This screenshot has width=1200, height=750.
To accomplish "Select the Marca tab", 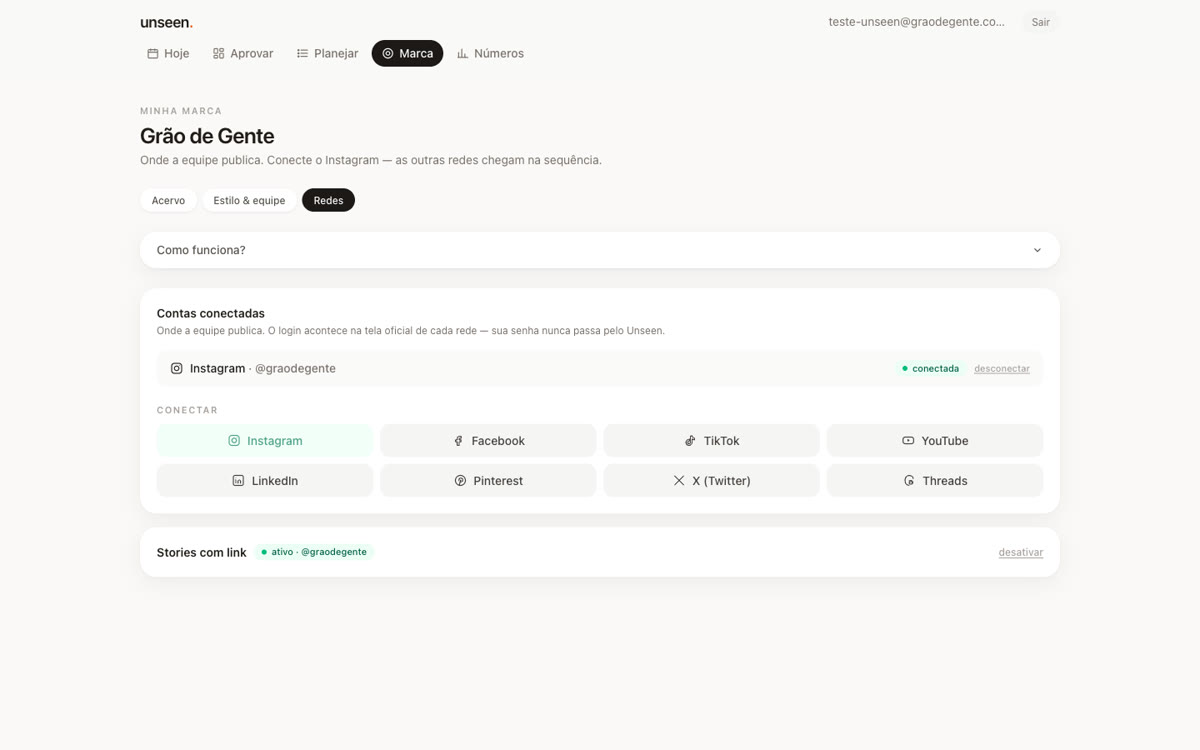I will 407,53.
